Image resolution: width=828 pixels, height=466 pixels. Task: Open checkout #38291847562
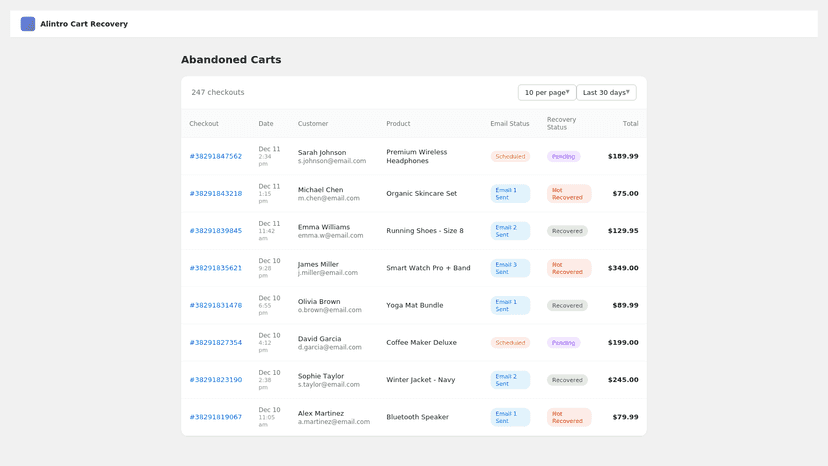pos(215,156)
